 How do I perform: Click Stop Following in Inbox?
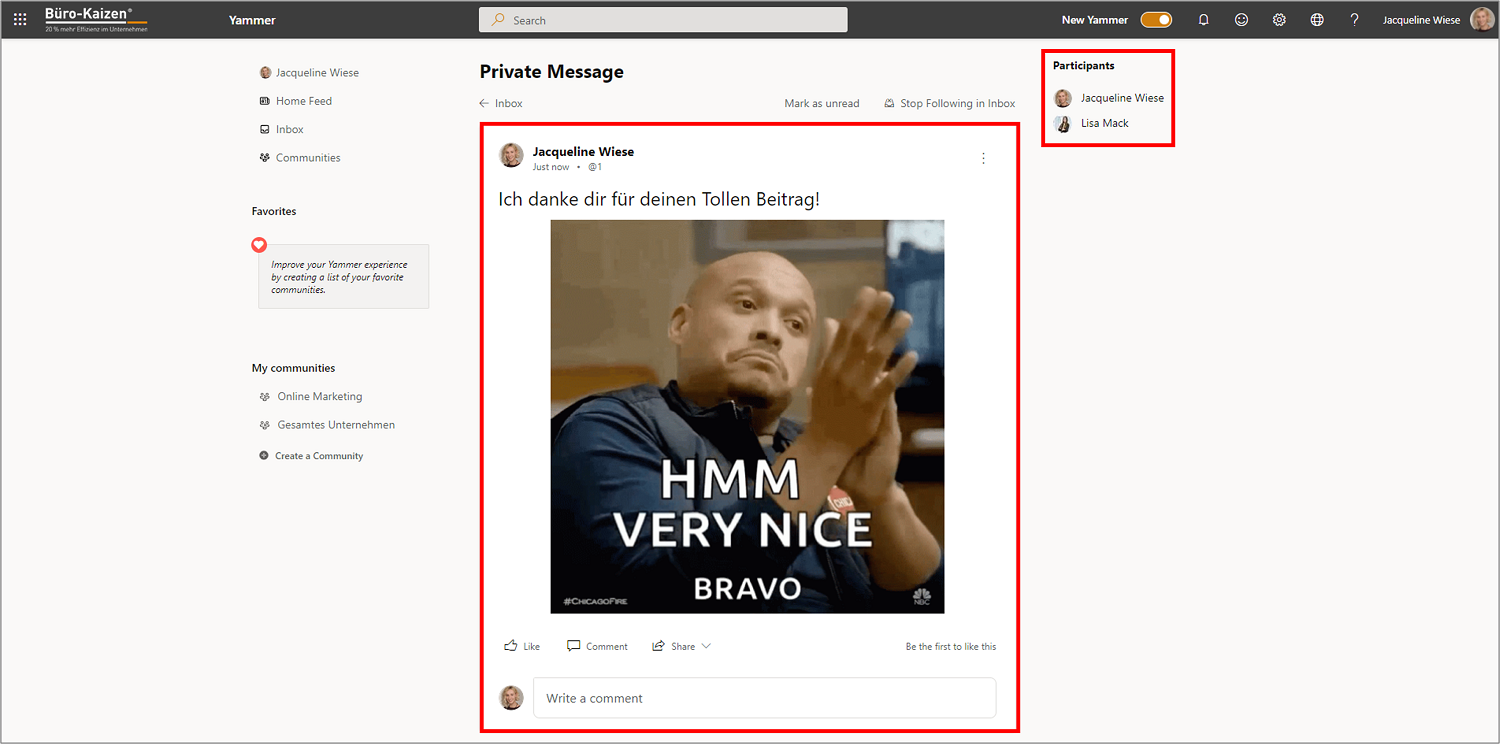pyautogui.click(x=957, y=104)
